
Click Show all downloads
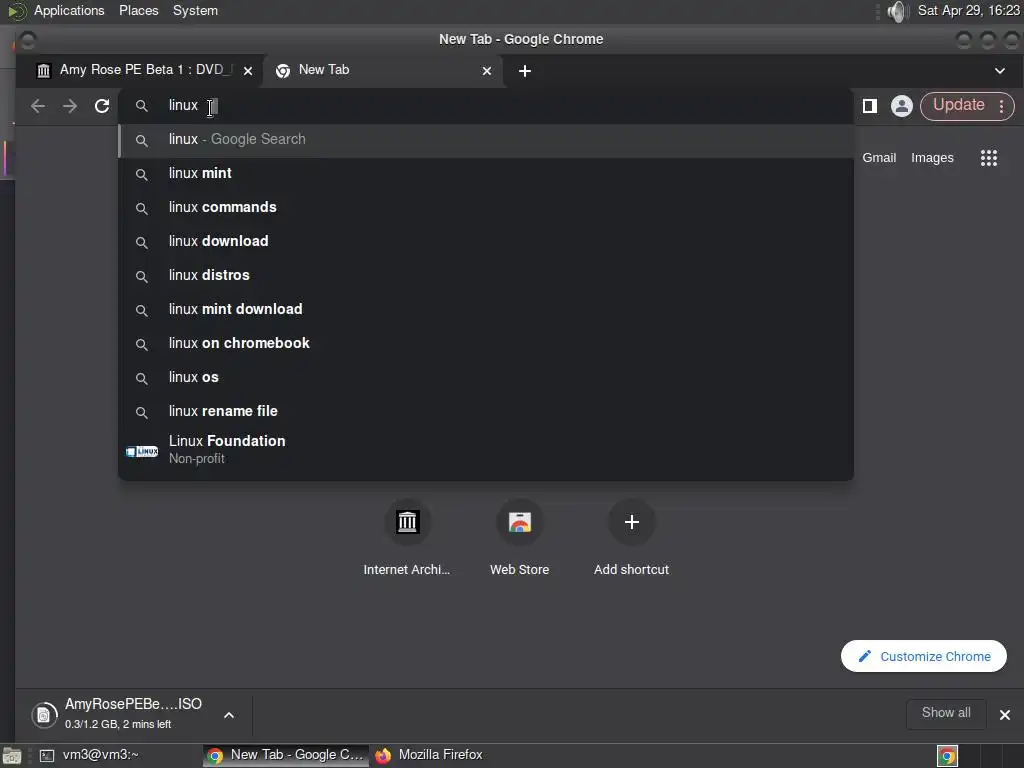click(946, 713)
